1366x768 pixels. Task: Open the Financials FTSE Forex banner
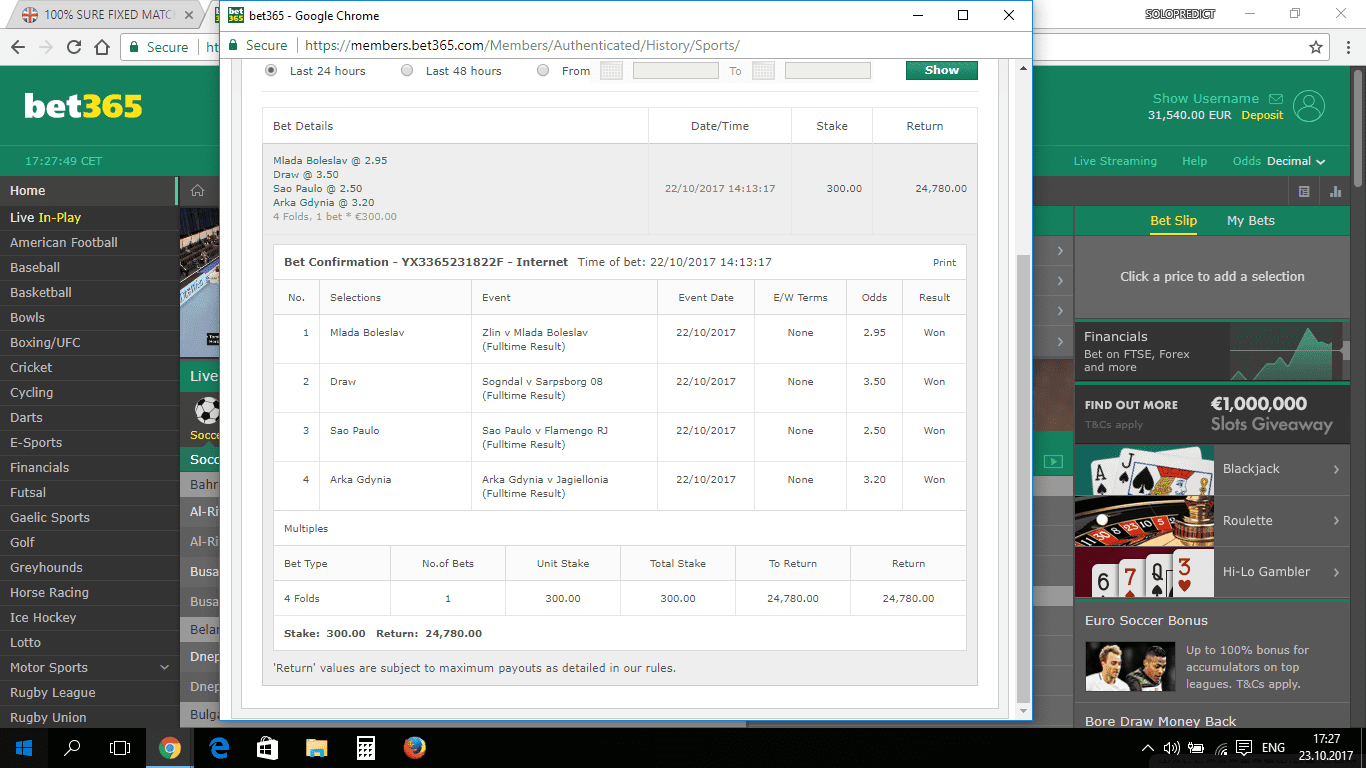1214,353
